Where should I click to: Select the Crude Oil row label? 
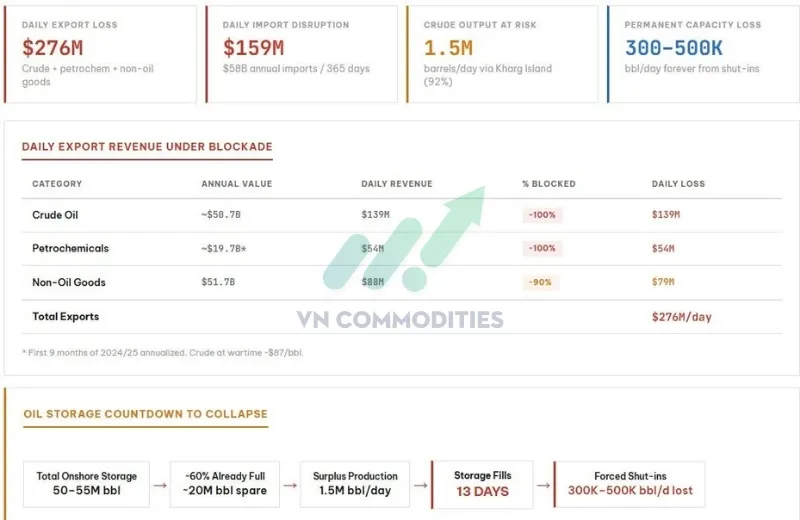(54, 215)
